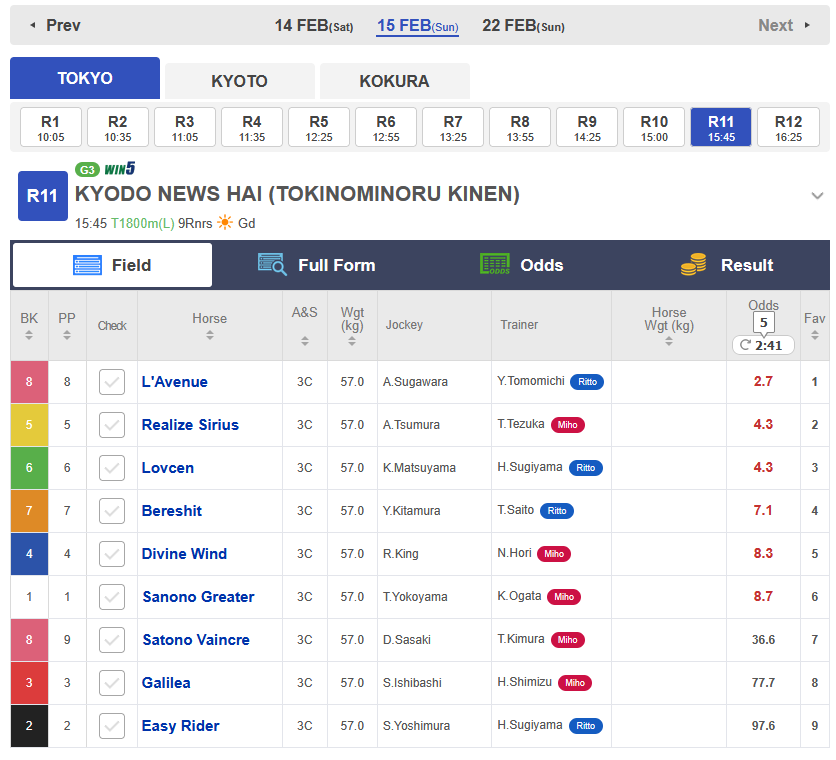Select the 14 FEB (Sat) date
This screenshot has height=760, width=836.
(314, 26)
